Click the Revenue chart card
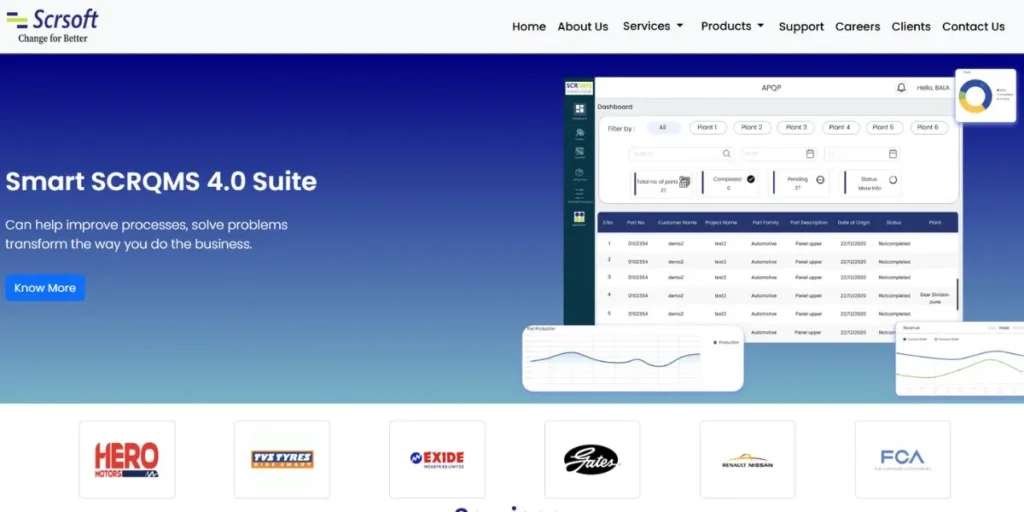Viewport: 1024px width, 512px height. click(x=959, y=359)
